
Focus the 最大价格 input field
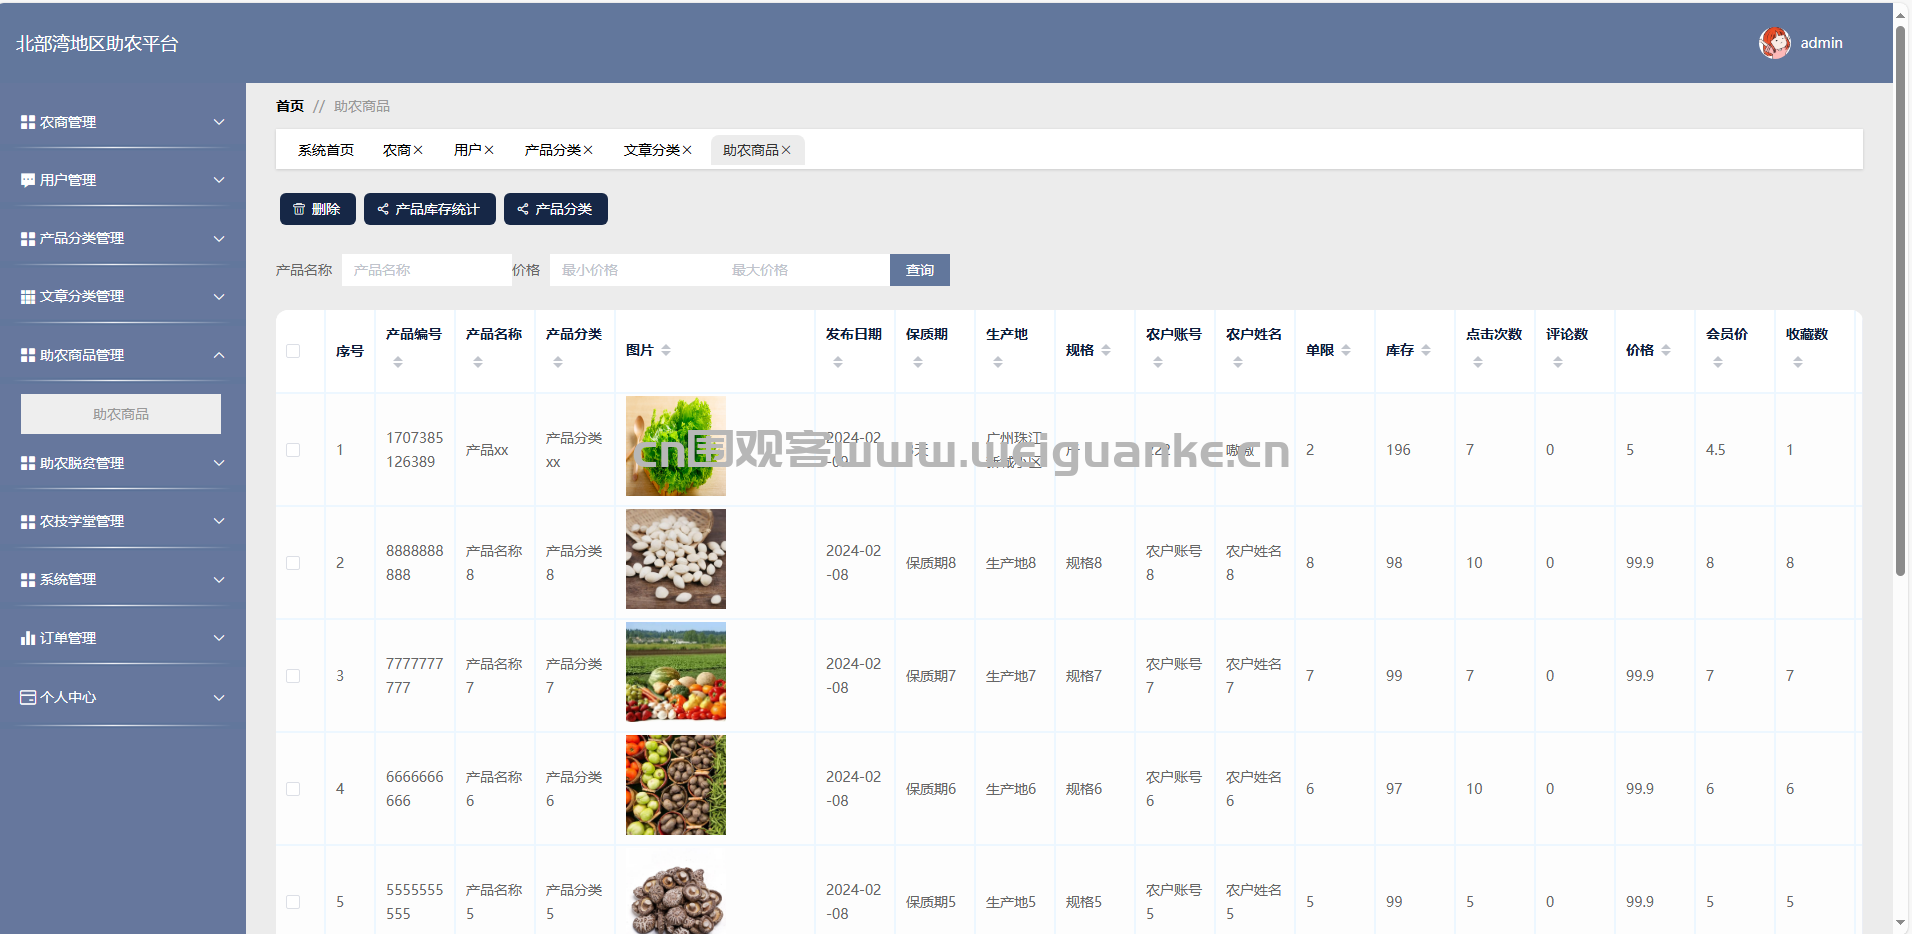click(x=805, y=270)
